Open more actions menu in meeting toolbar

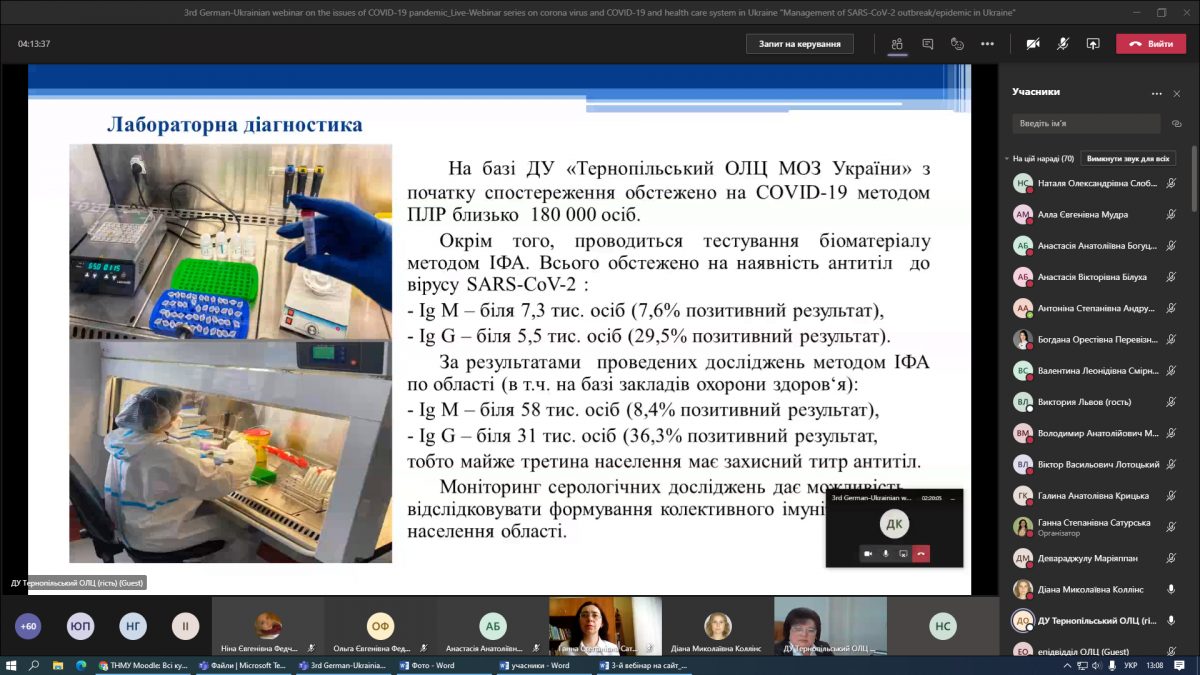coord(987,44)
